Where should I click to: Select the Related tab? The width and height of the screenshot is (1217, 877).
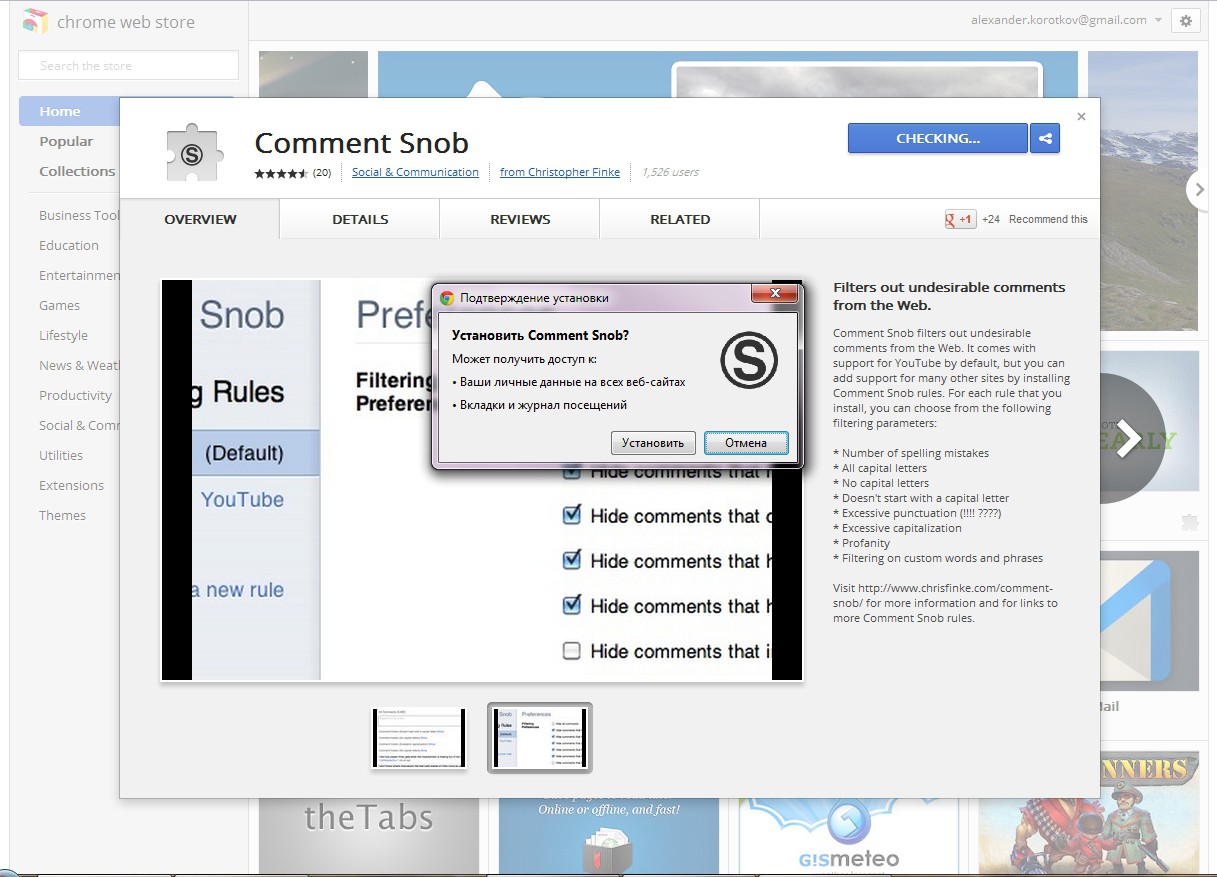680,219
